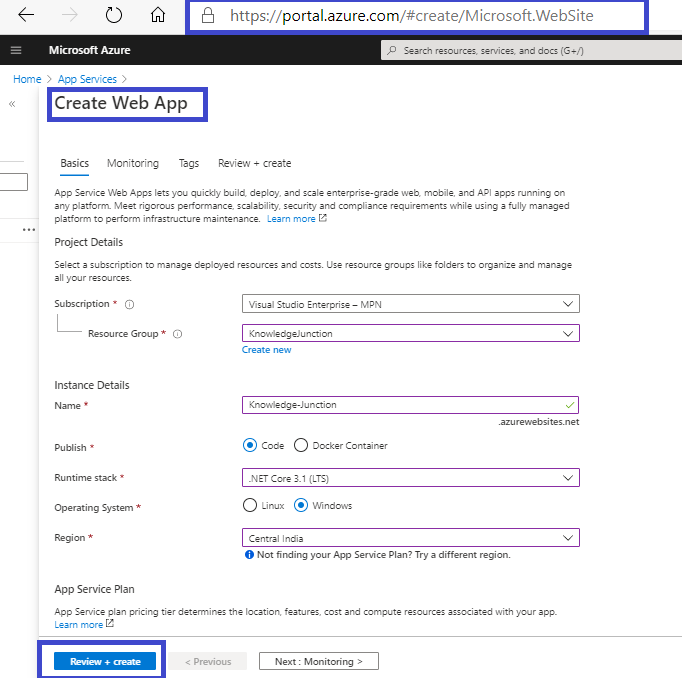Click the Previous button
Screen dimensions: 682x678
(x=208, y=661)
